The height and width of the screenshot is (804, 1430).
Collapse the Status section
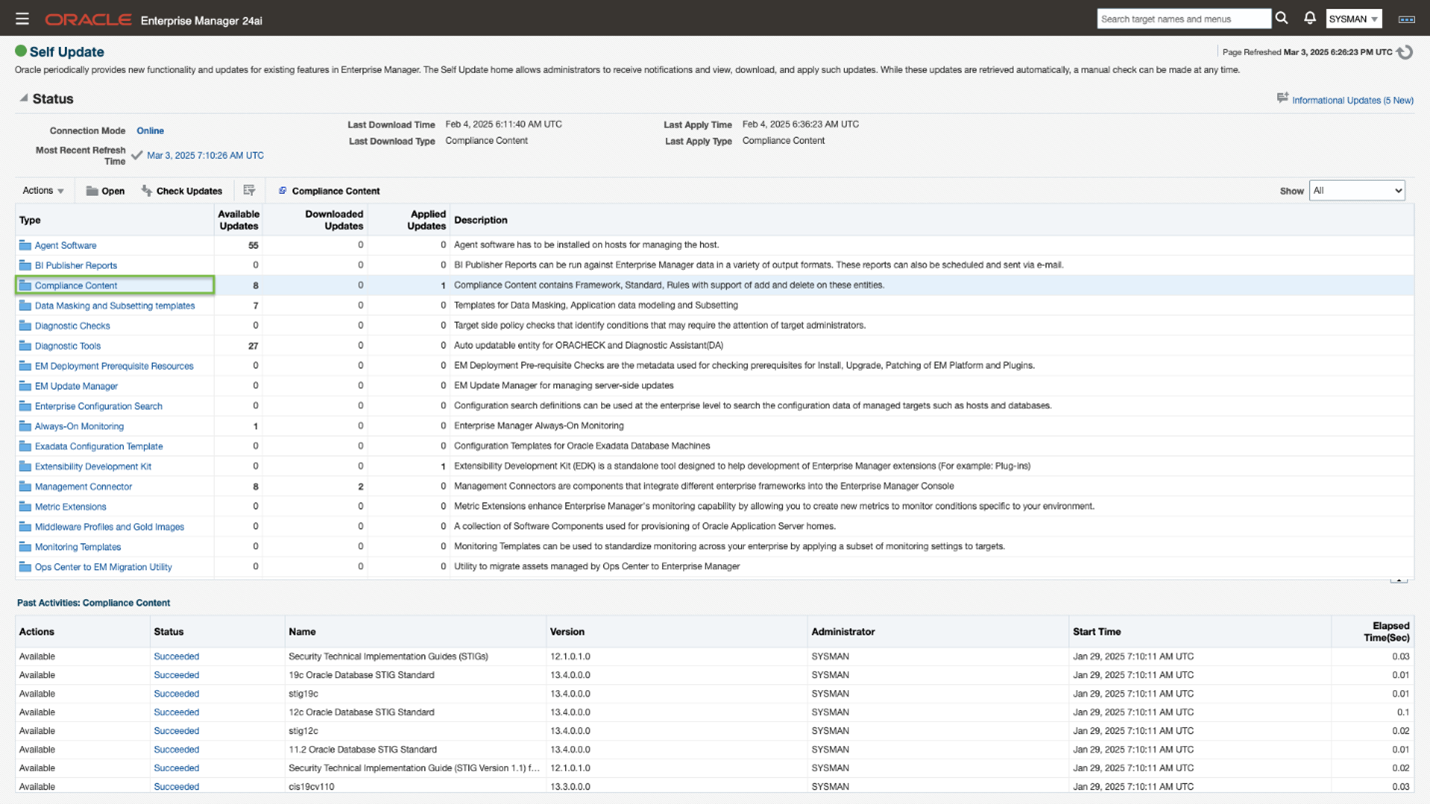point(23,99)
